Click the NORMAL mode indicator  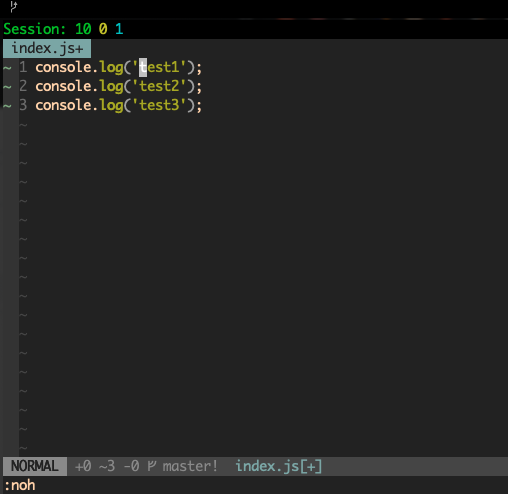pyautogui.click(x=35, y=466)
